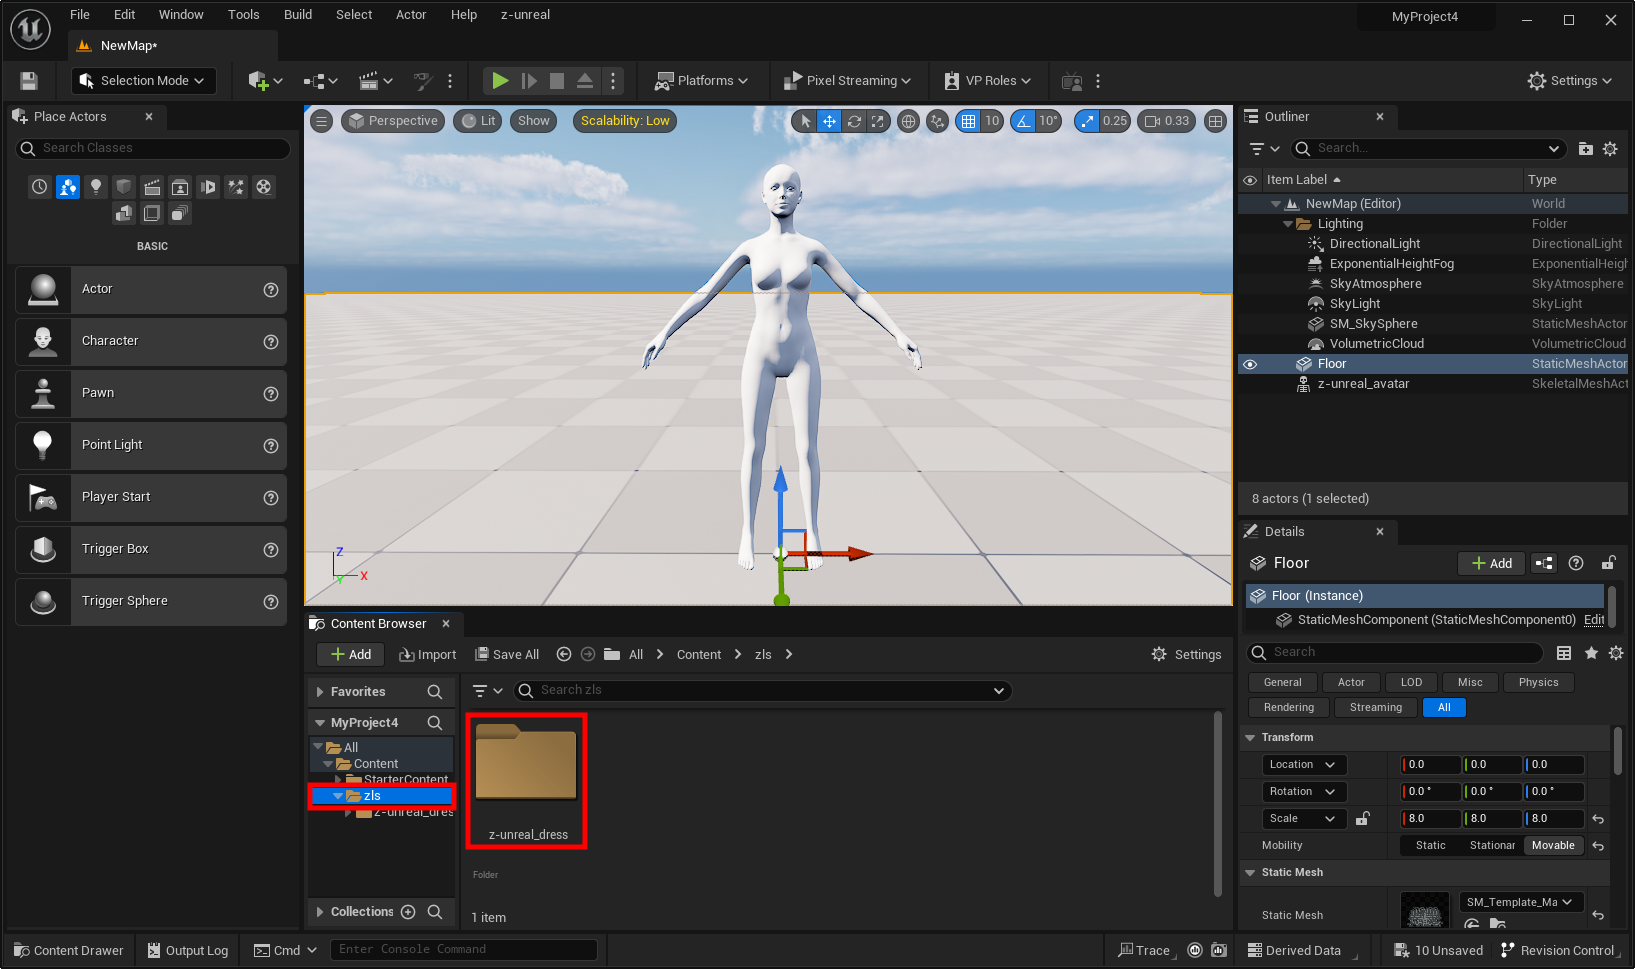Screen dimensions: 1635x969
Task: Toggle visibility eye for the Floor actor
Action: (1249, 364)
